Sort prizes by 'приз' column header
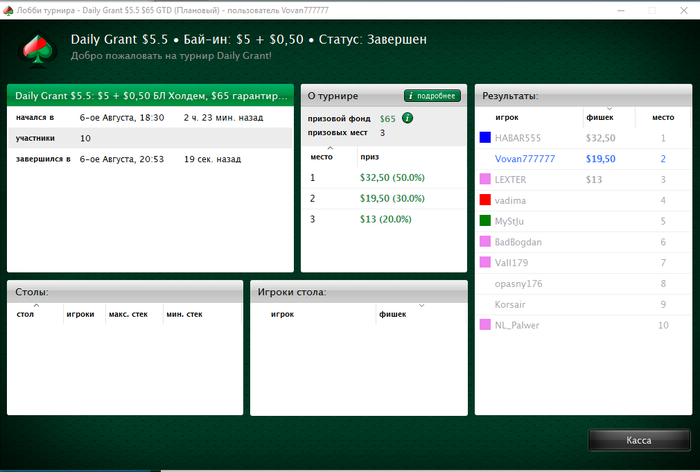The image size is (700, 472). coord(412,157)
